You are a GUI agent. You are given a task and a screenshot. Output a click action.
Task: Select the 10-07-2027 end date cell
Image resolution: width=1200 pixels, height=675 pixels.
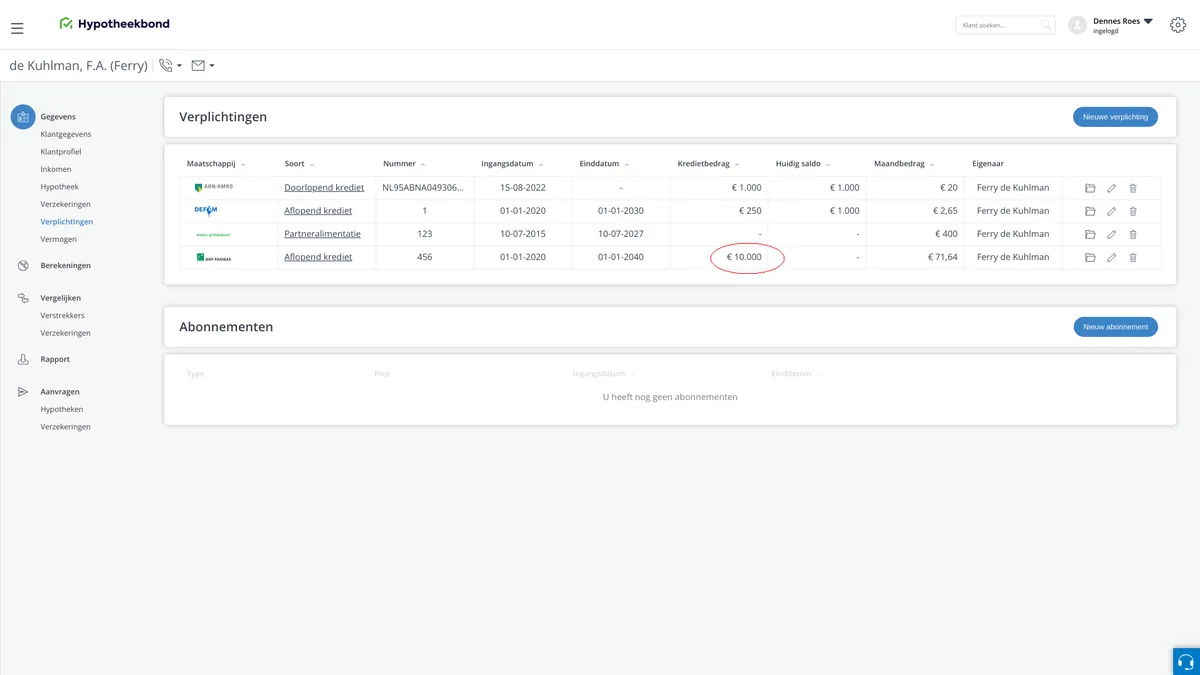[x=621, y=234]
